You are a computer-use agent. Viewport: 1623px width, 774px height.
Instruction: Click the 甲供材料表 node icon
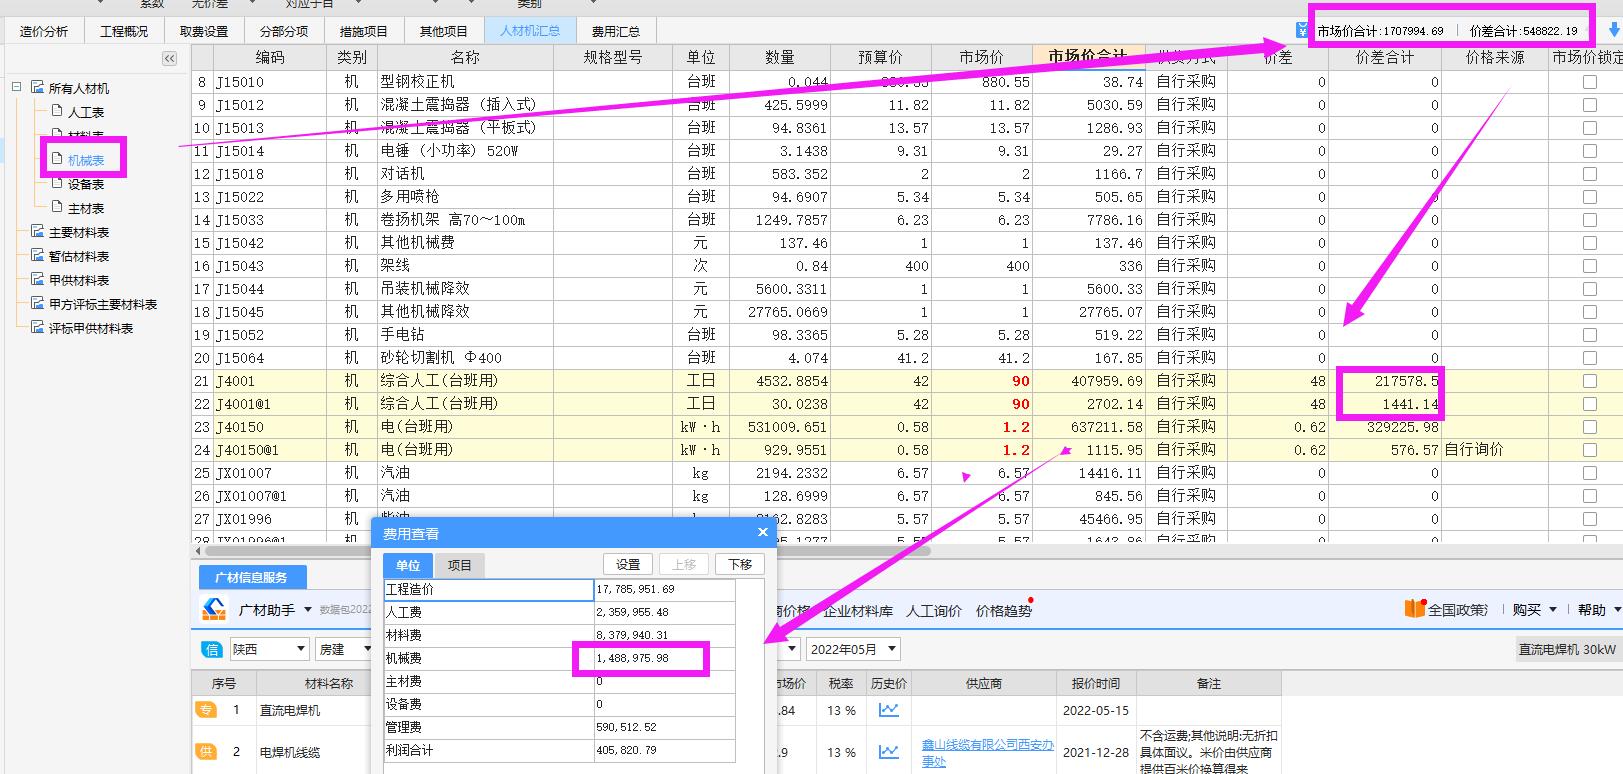point(37,280)
